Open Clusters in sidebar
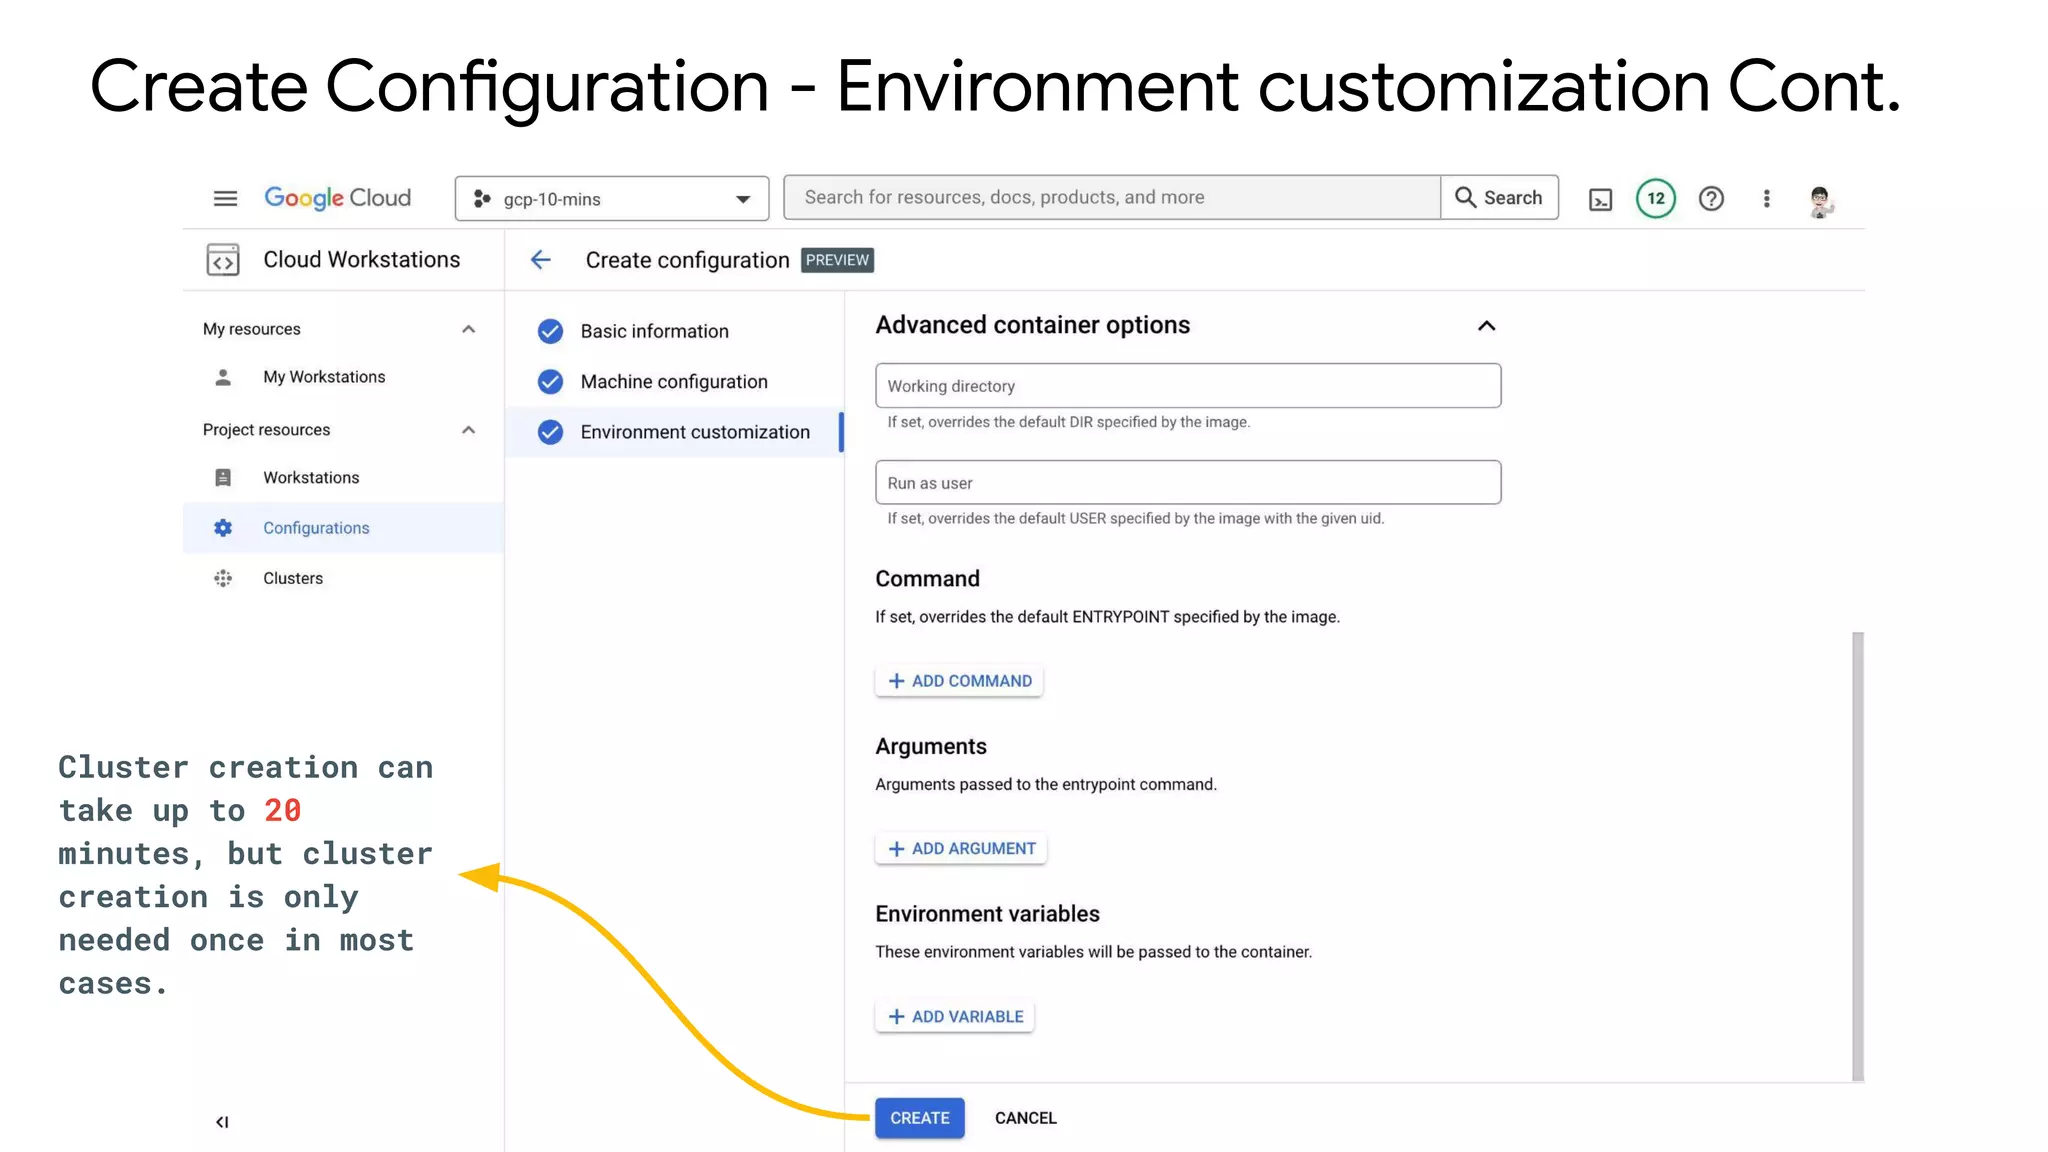The image size is (2048, 1152). [293, 578]
